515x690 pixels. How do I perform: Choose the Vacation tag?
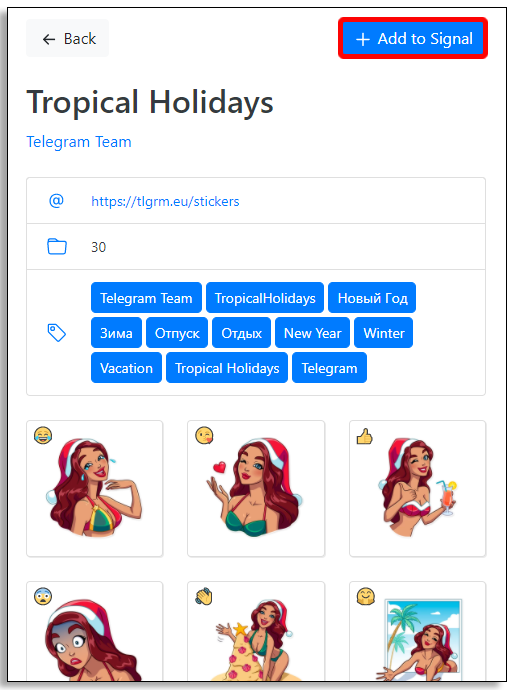tap(126, 368)
